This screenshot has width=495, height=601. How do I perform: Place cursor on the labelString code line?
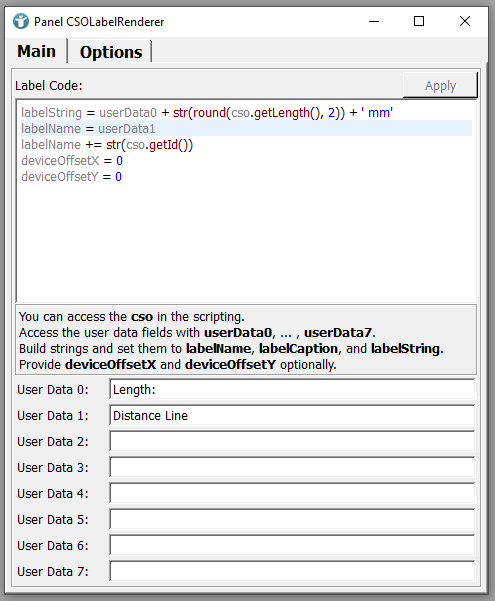(207, 113)
